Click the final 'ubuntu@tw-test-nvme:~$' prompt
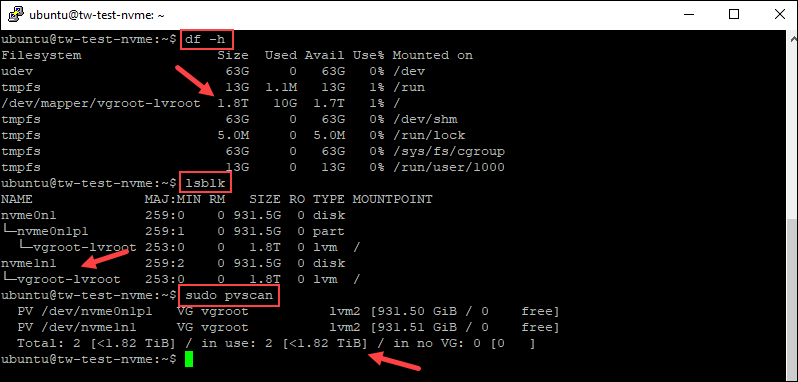798x382 pixels. click(x=89, y=359)
